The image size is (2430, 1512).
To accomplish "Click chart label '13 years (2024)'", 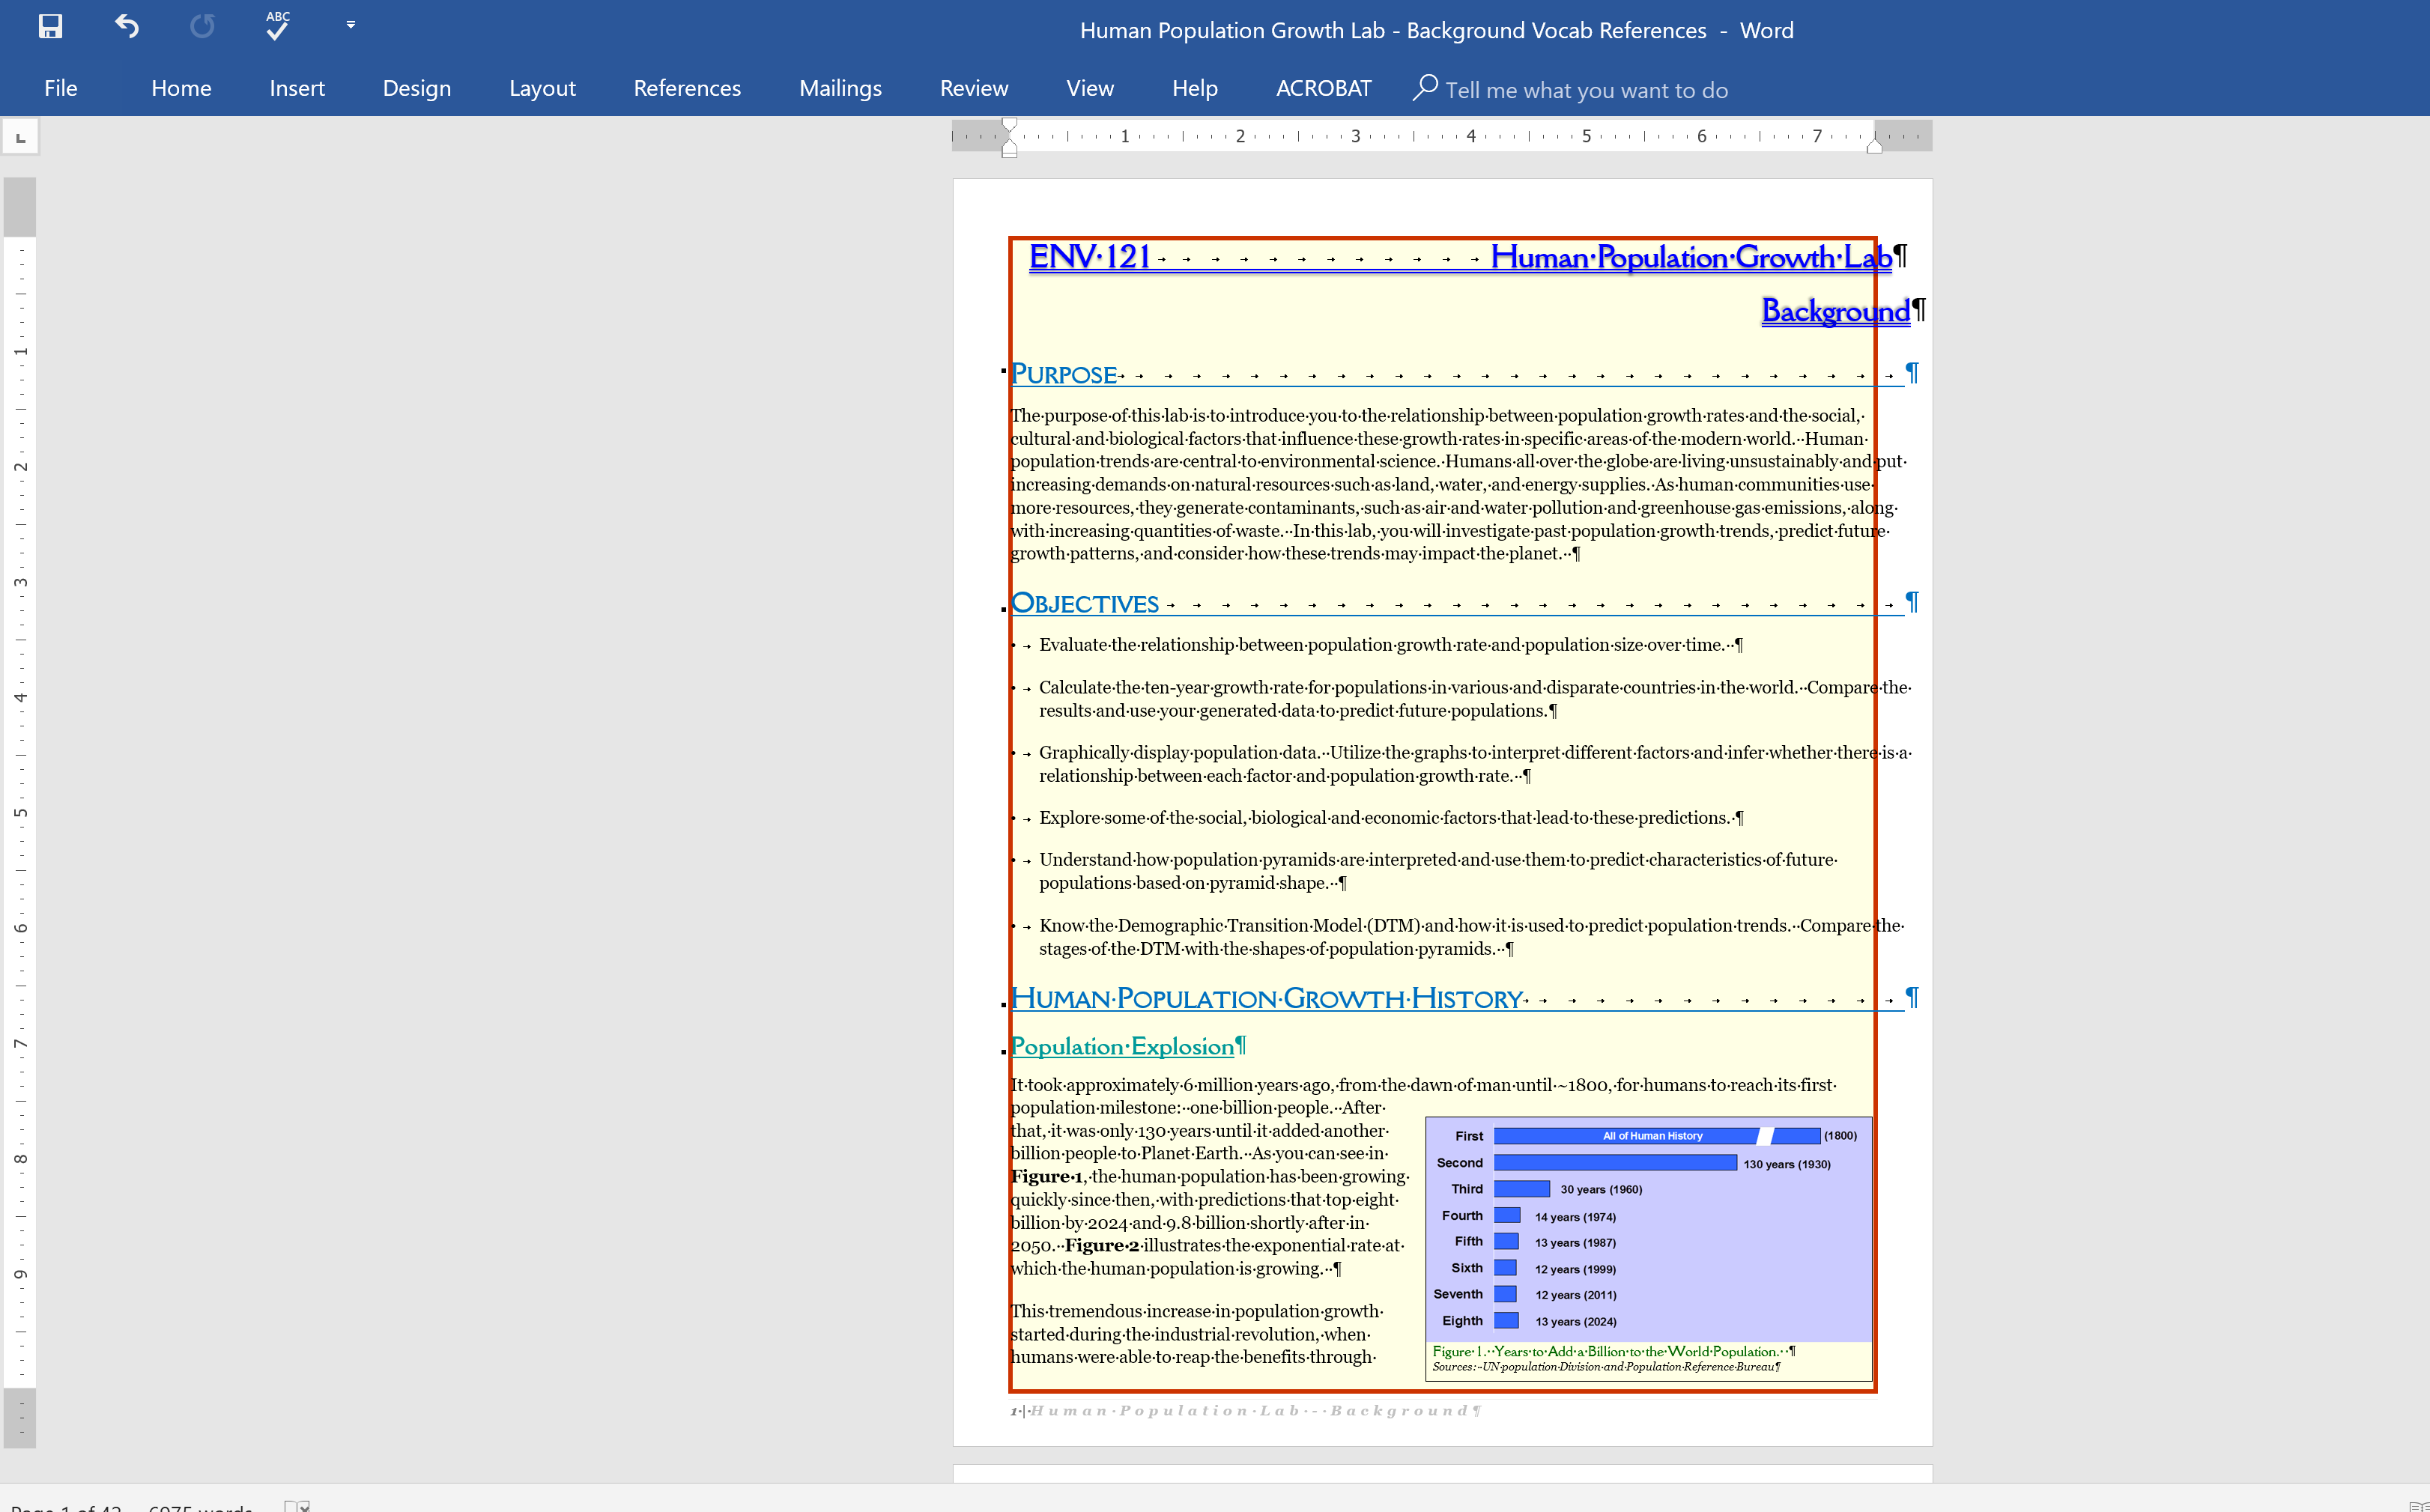I will click(x=1575, y=1322).
